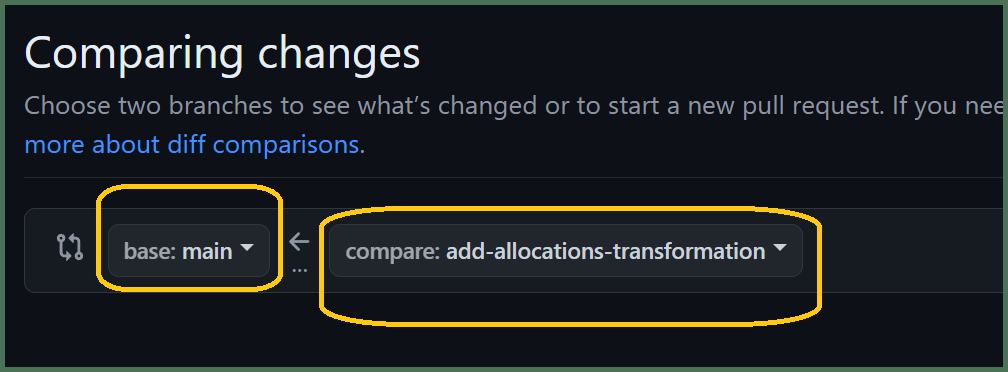Click the divider line below the description
The image size is (1008, 372).
pos(514,177)
